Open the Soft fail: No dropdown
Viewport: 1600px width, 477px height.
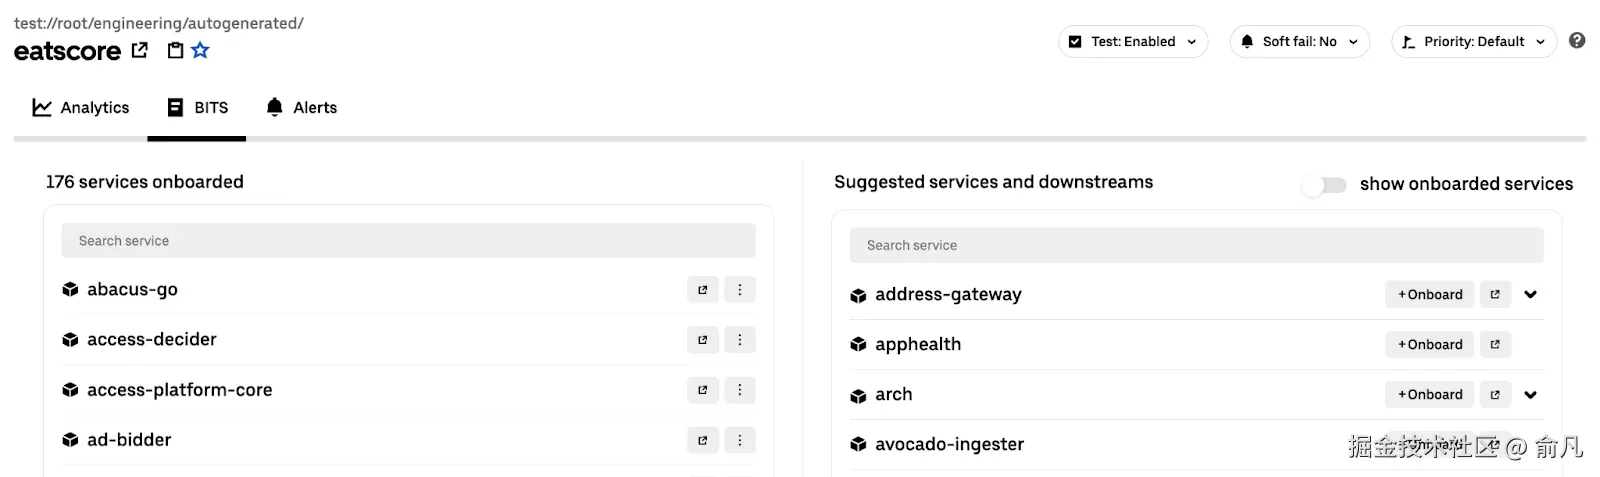click(x=1299, y=42)
